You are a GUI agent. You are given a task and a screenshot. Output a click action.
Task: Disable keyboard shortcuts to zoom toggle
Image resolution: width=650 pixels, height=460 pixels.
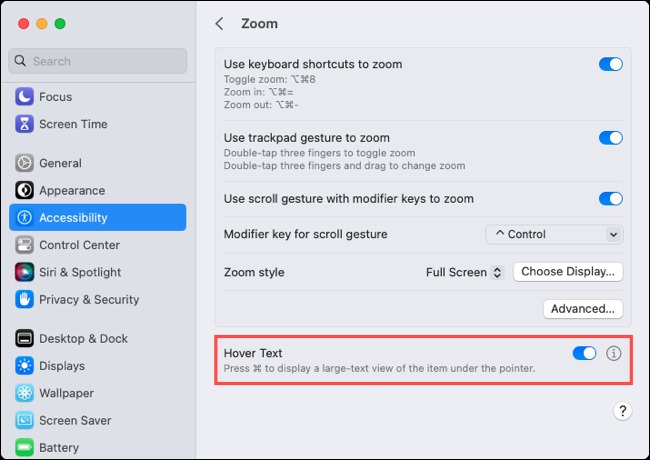(611, 64)
